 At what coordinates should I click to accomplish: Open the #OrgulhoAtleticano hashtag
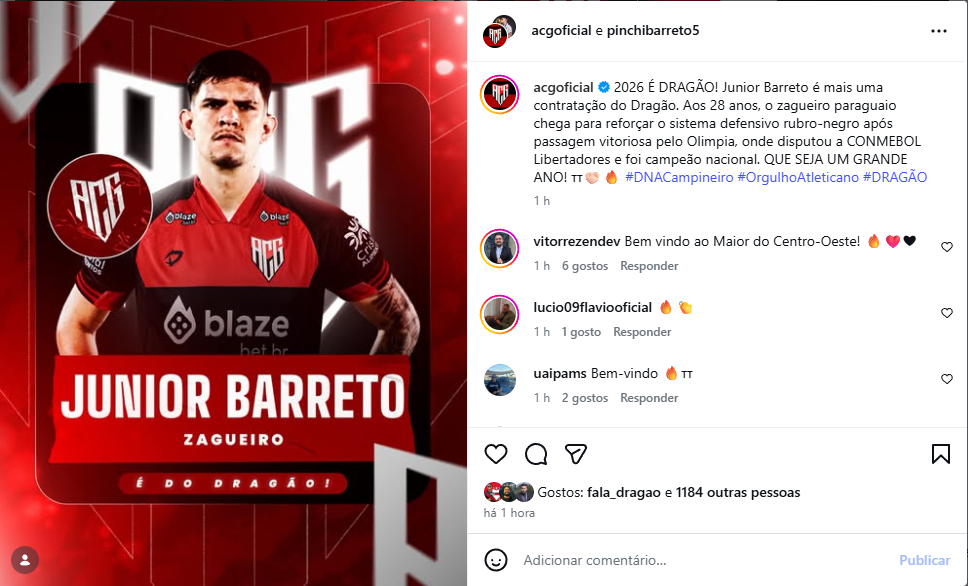(798, 177)
